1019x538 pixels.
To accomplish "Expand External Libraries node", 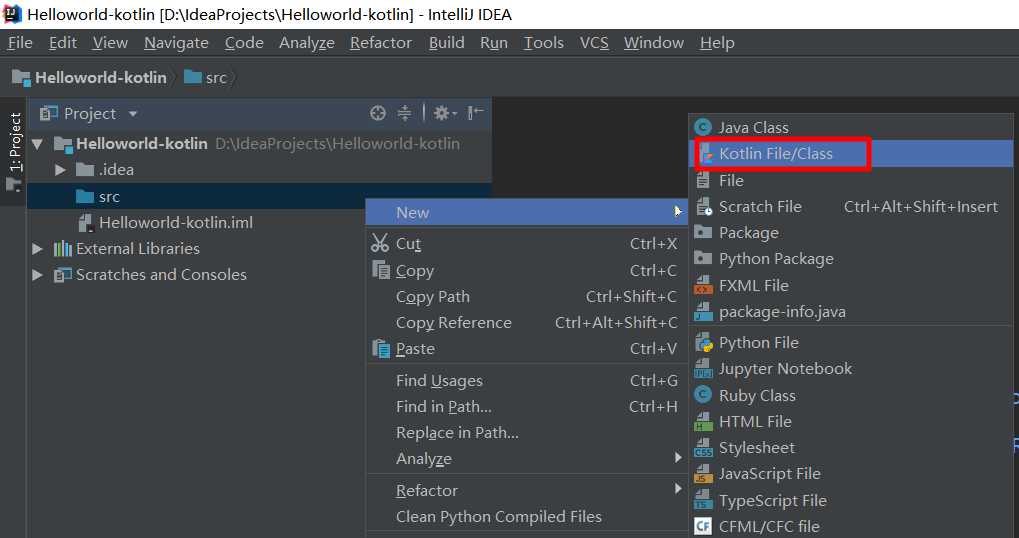I will pos(38,248).
